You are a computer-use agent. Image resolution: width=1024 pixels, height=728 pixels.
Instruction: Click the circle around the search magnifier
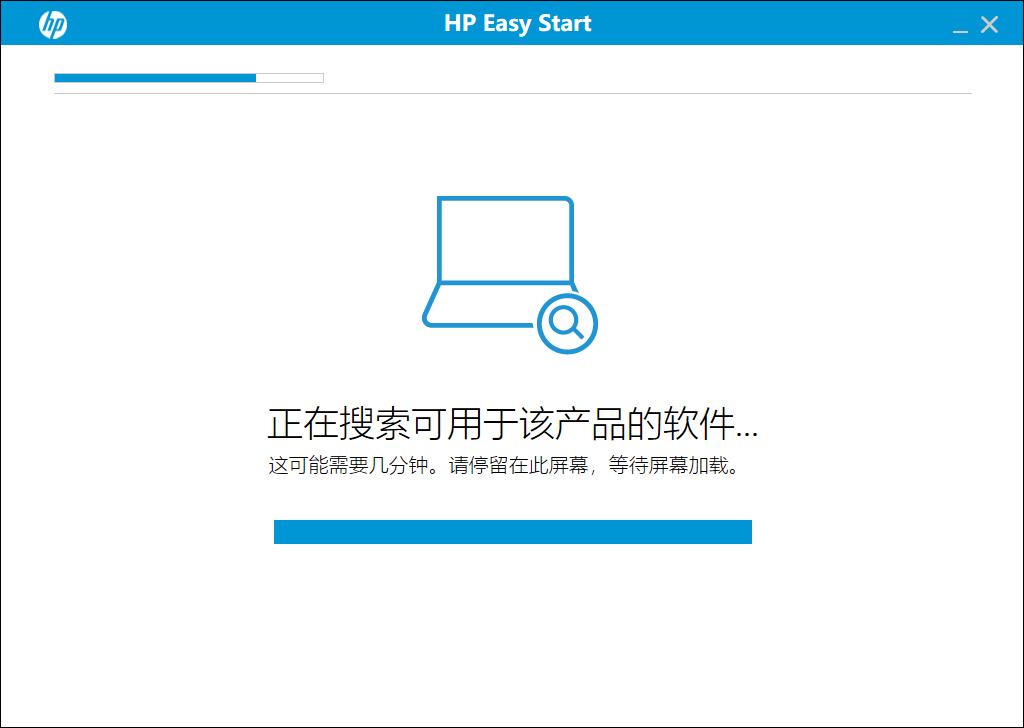[x=566, y=322]
